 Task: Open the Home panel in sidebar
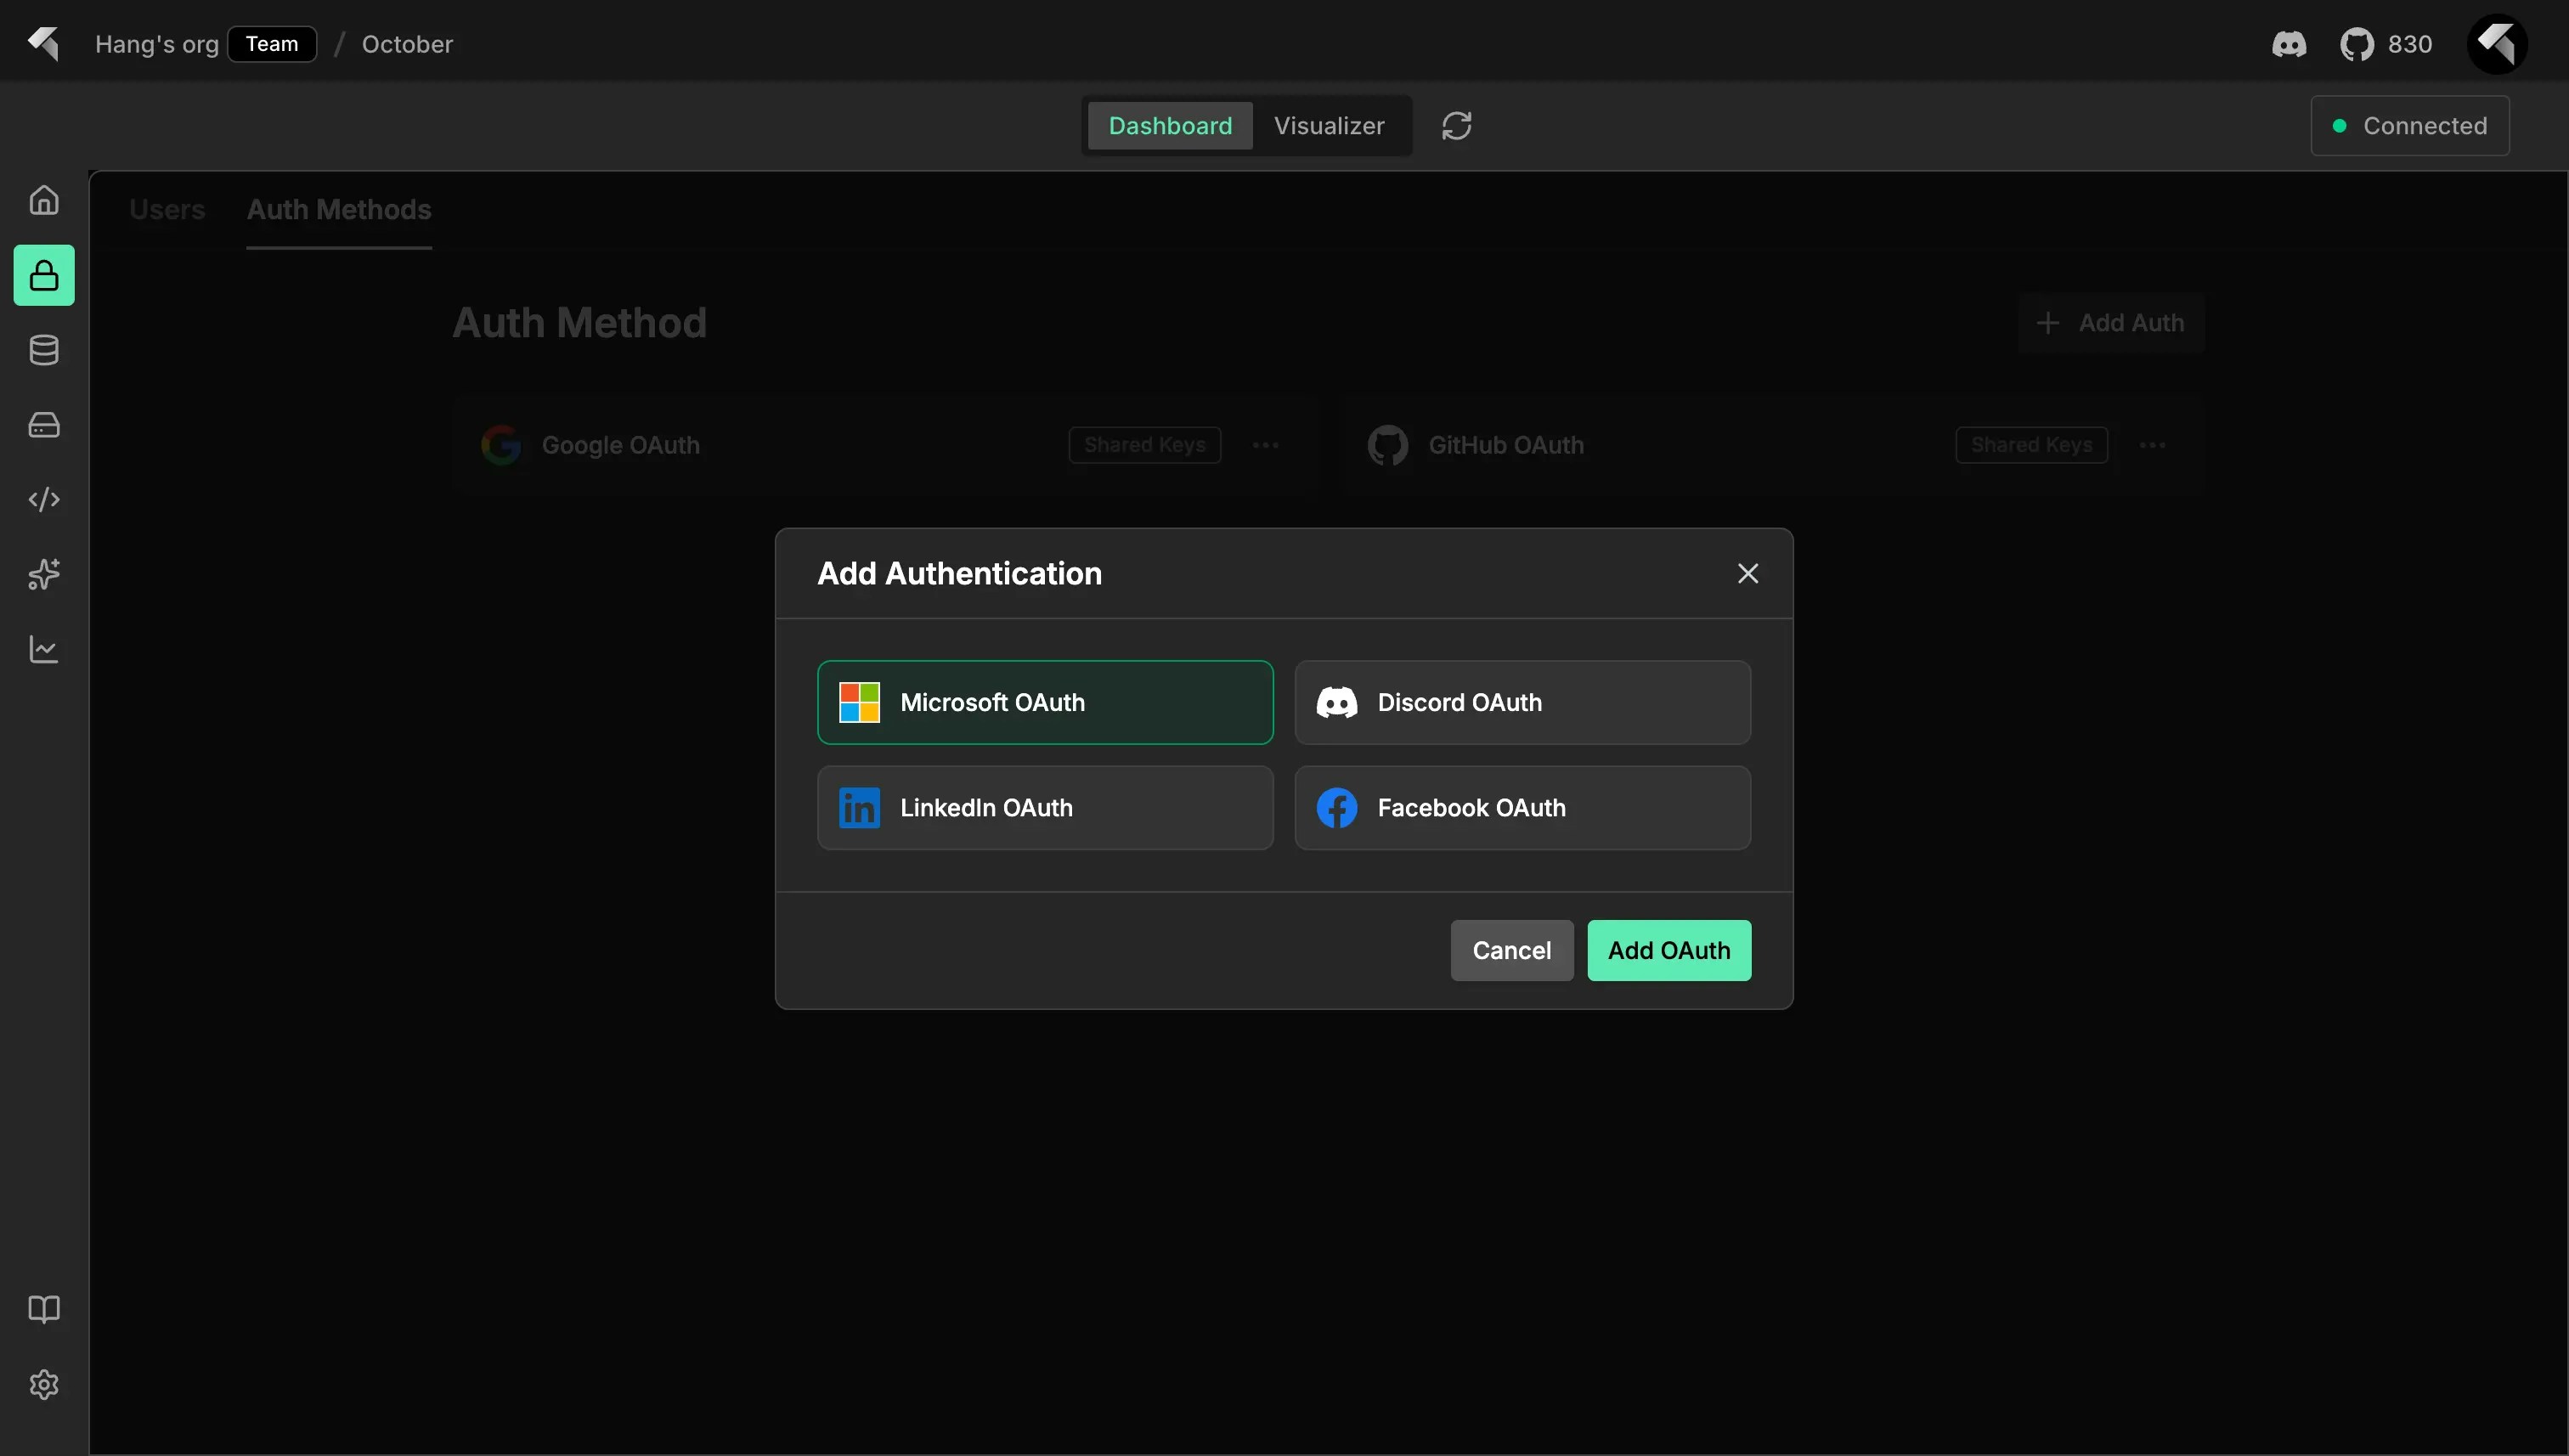(x=44, y=200)
